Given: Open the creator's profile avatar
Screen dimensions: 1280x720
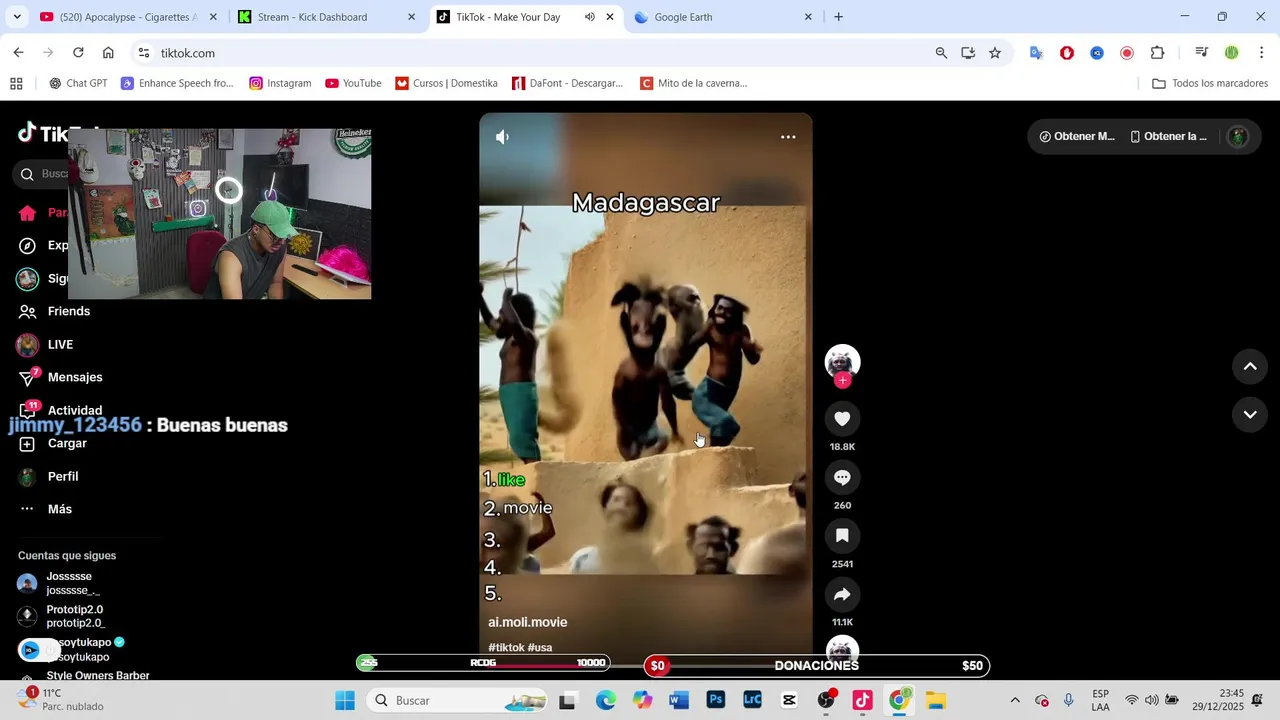Looking at the screenshot, I should [842, 360].
